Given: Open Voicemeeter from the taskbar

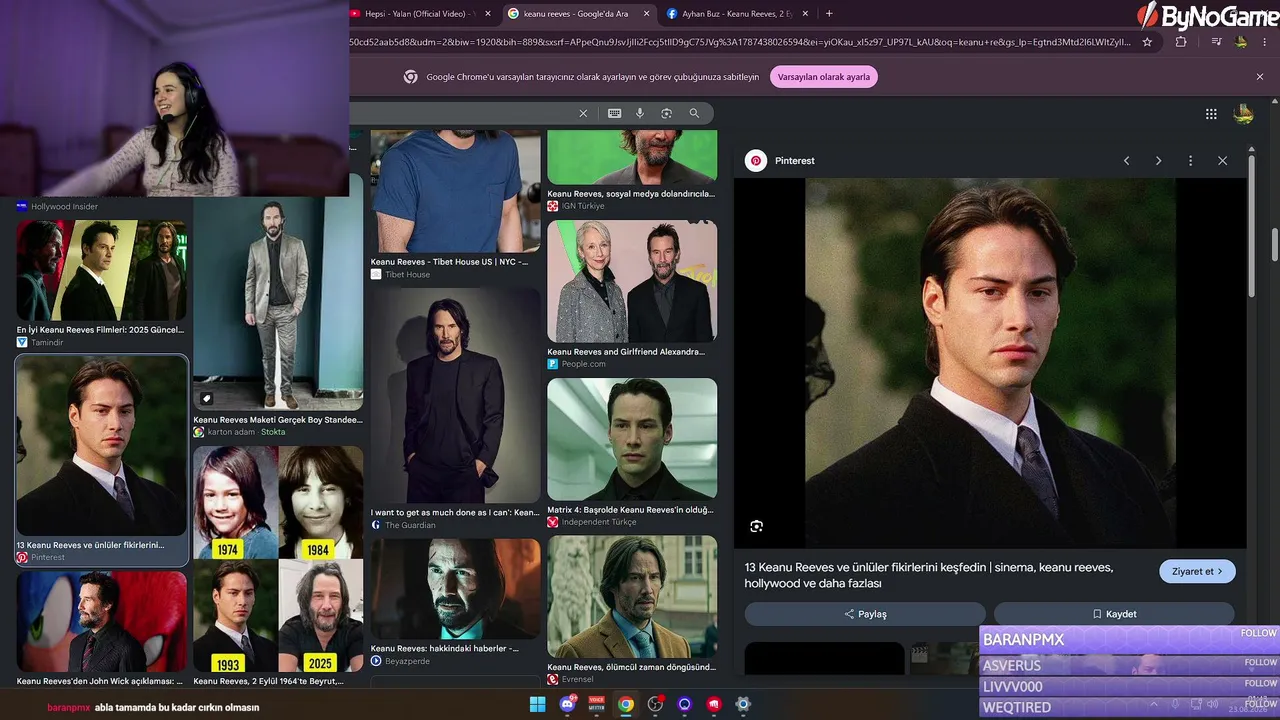Looking at the screenshot, I should [596, 704].
